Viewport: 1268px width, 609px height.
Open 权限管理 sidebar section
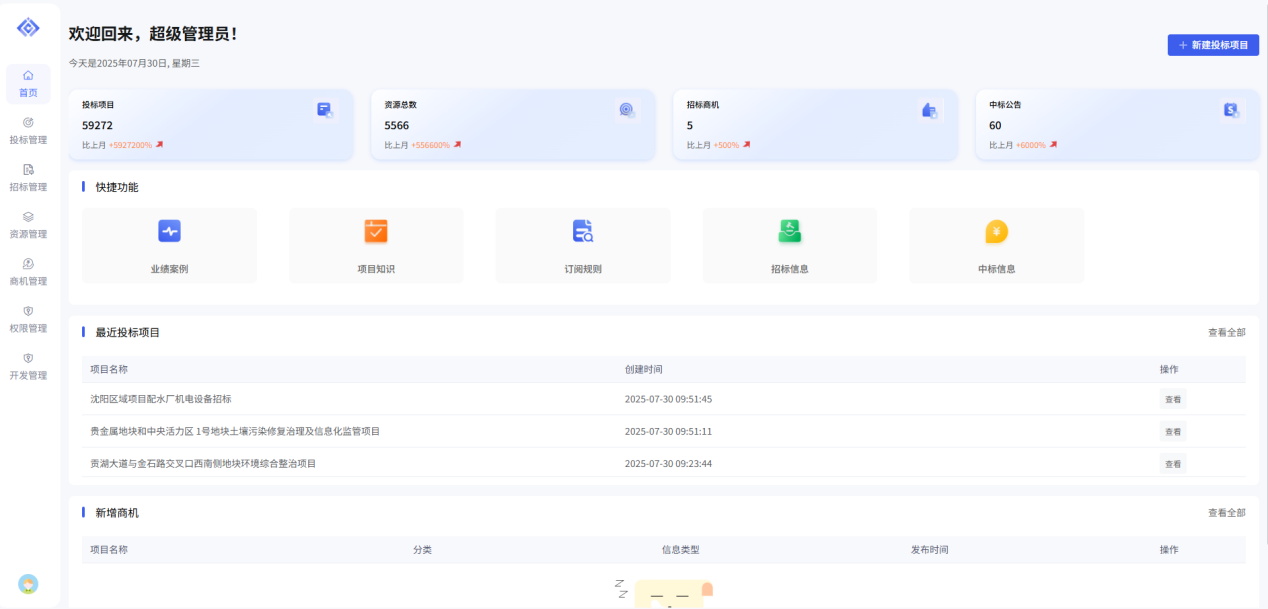[x=28, y=319]
